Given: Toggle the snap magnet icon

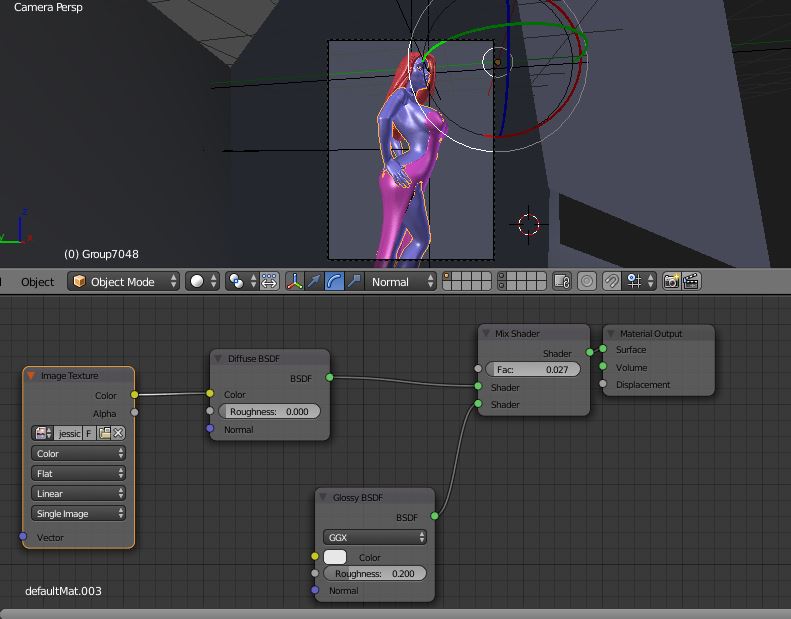Looking at the screenshot, I should click(611, 282).
